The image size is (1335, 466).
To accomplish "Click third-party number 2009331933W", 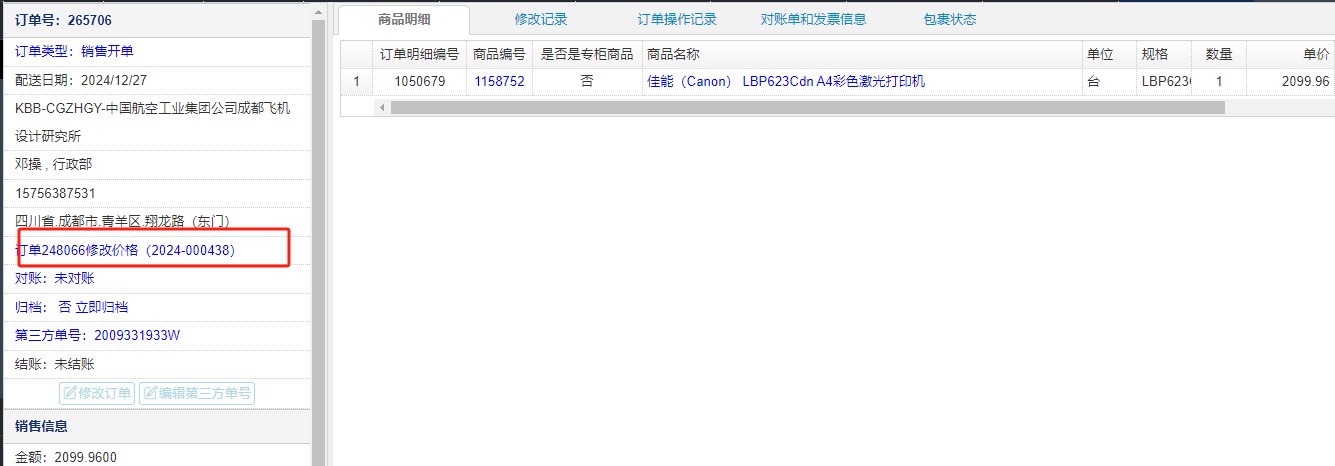I will (x=137, y=335).
